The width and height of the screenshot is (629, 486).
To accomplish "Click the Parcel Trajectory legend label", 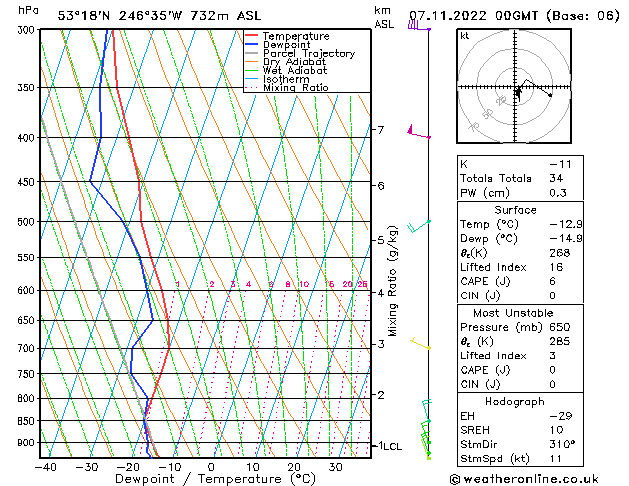I will 309,53.
